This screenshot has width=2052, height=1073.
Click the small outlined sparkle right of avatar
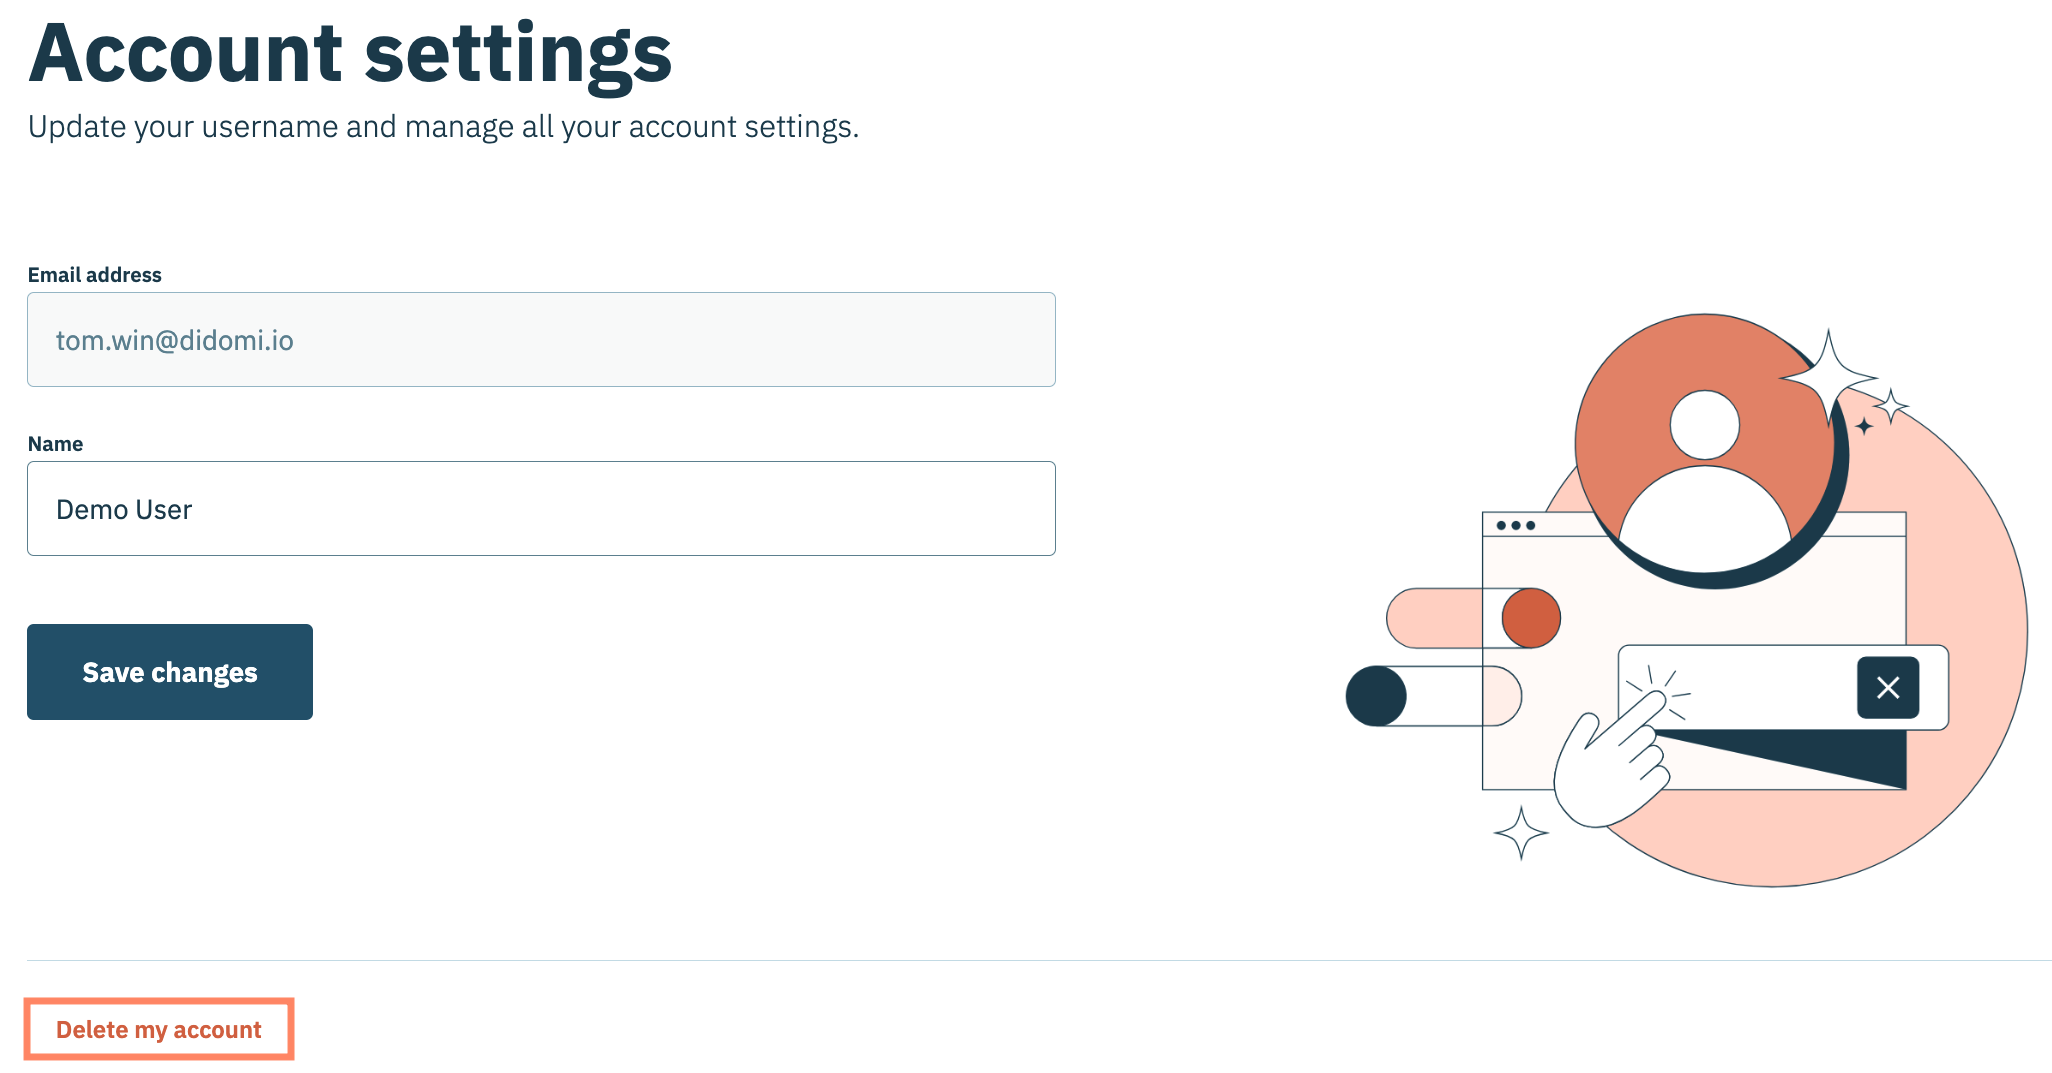coord(1891,406)
